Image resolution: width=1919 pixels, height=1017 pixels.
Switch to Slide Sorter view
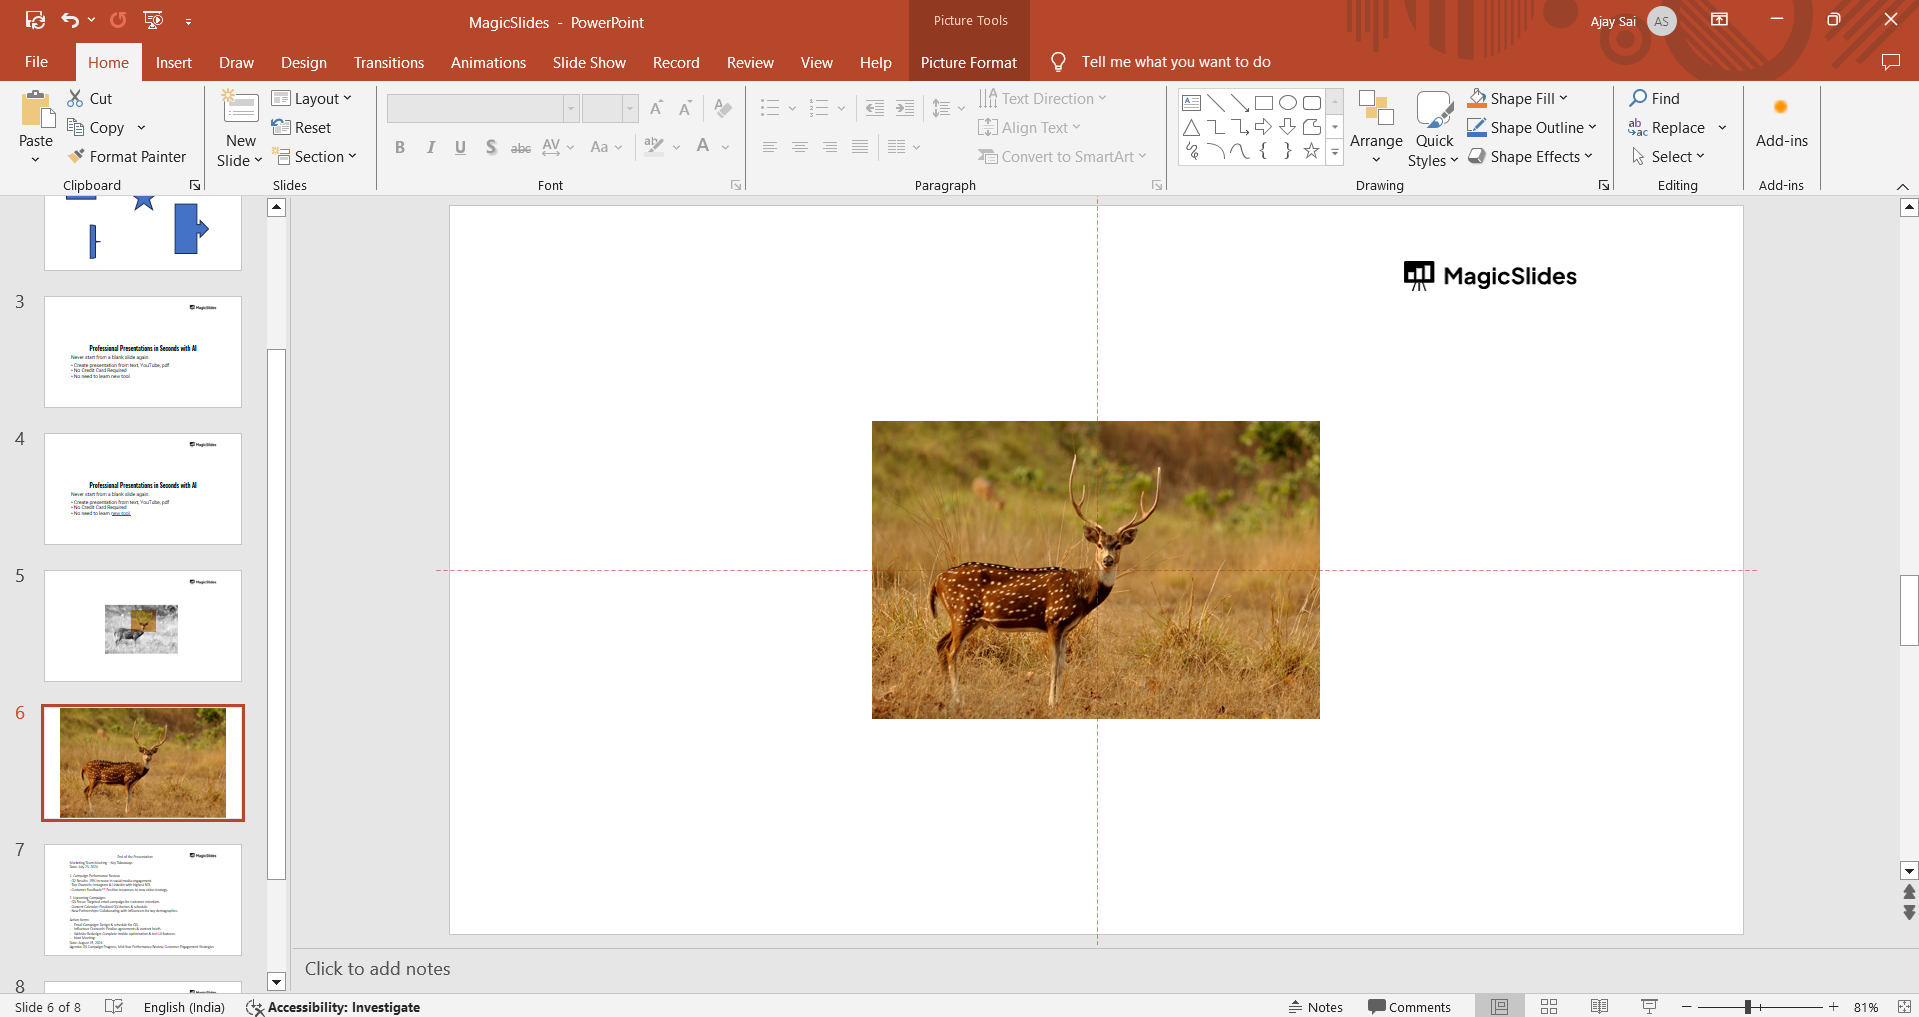[1549, 1007]
